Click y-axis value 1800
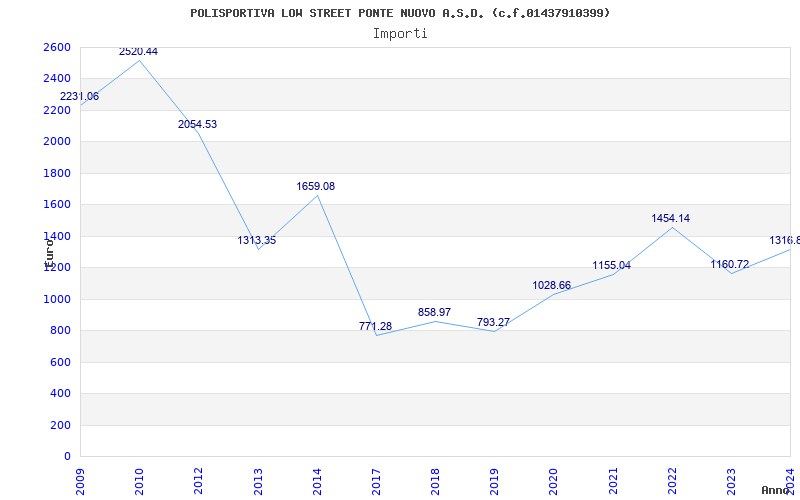This screenshot has width=800, height=500. pos(57,173)
